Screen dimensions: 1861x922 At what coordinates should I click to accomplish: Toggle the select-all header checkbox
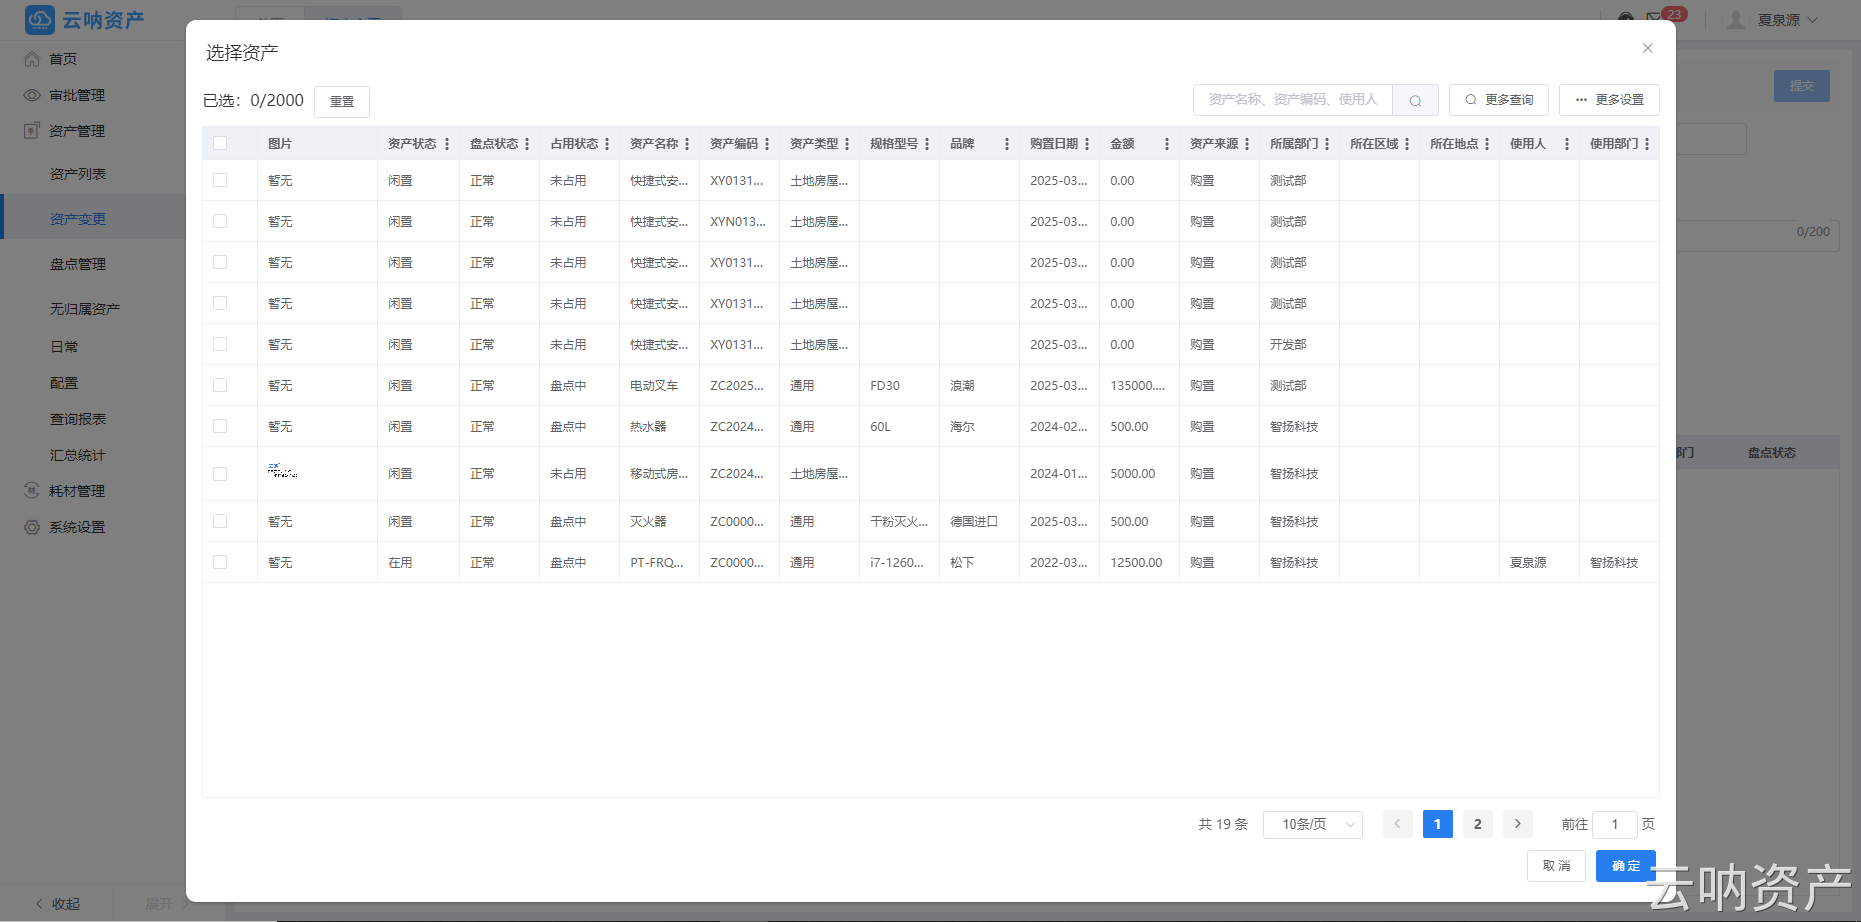click(220, 143)
